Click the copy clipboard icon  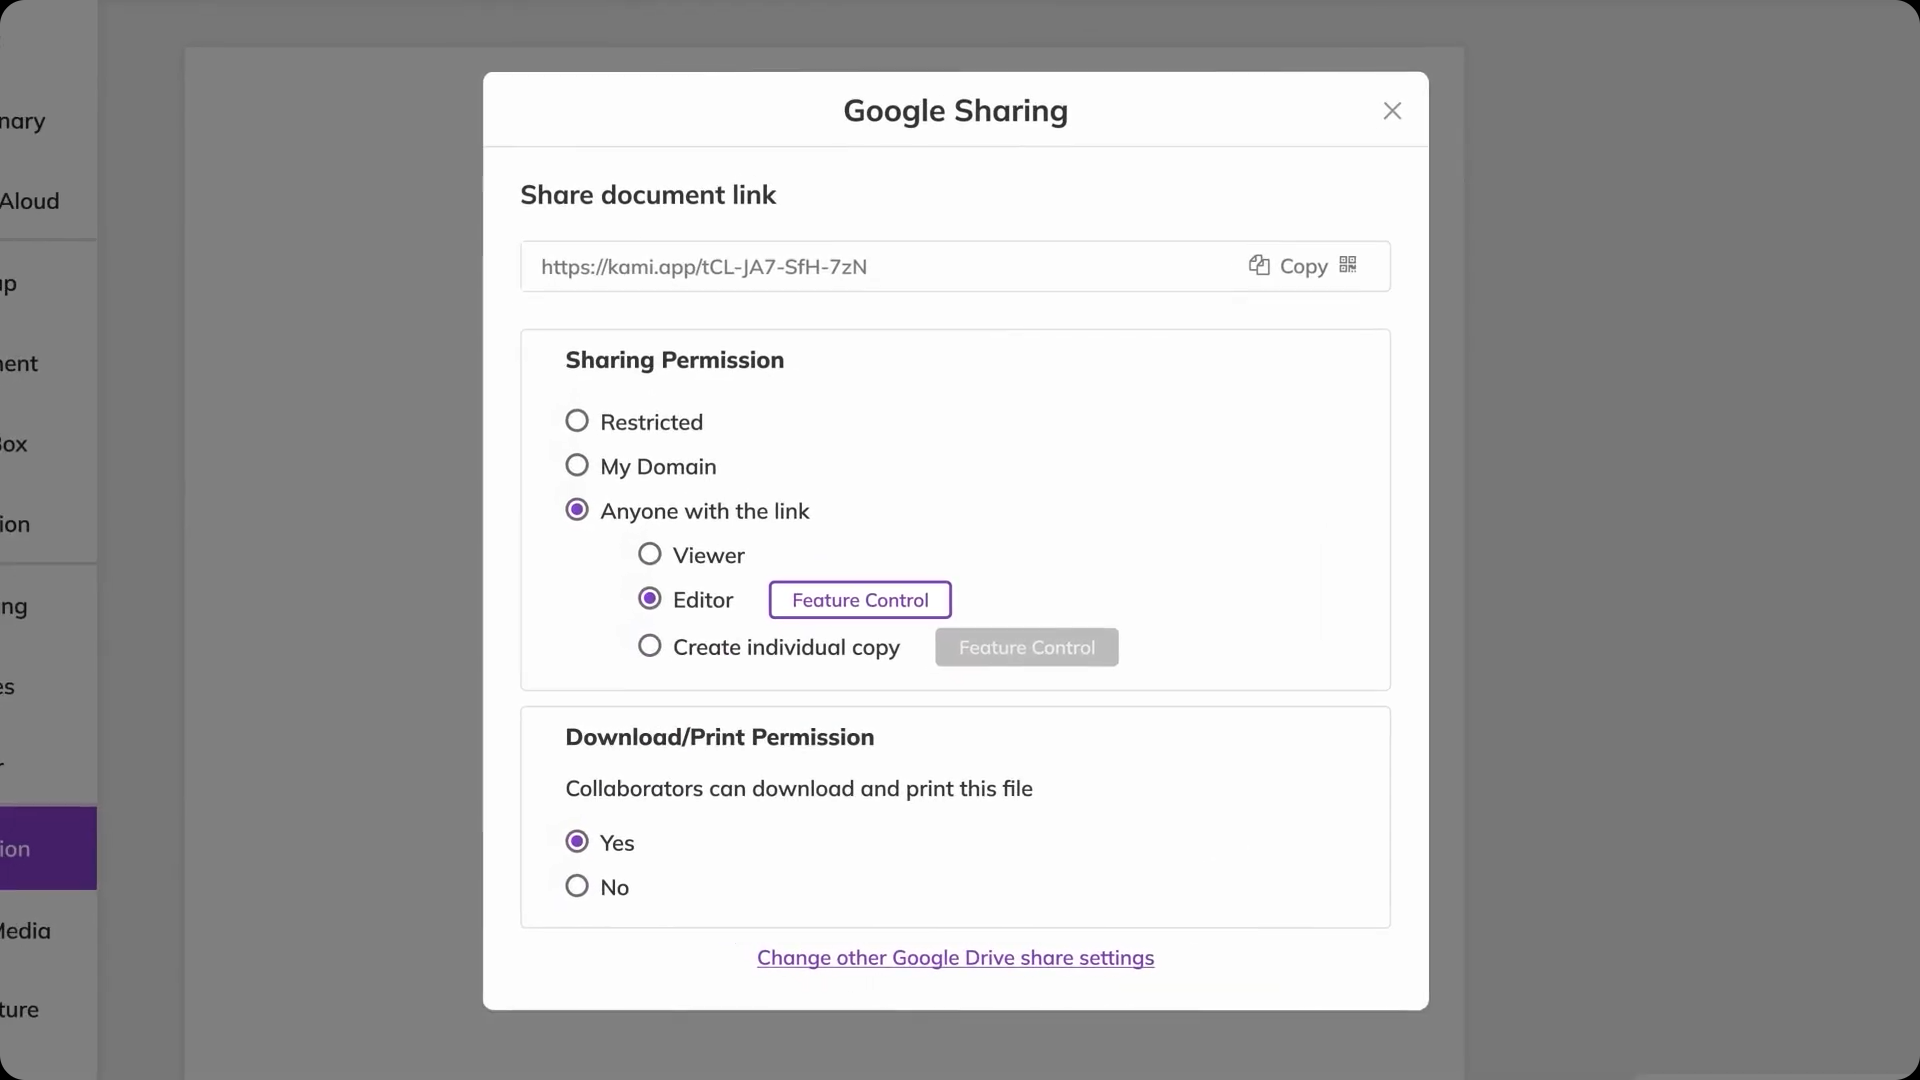(1259, 265)
